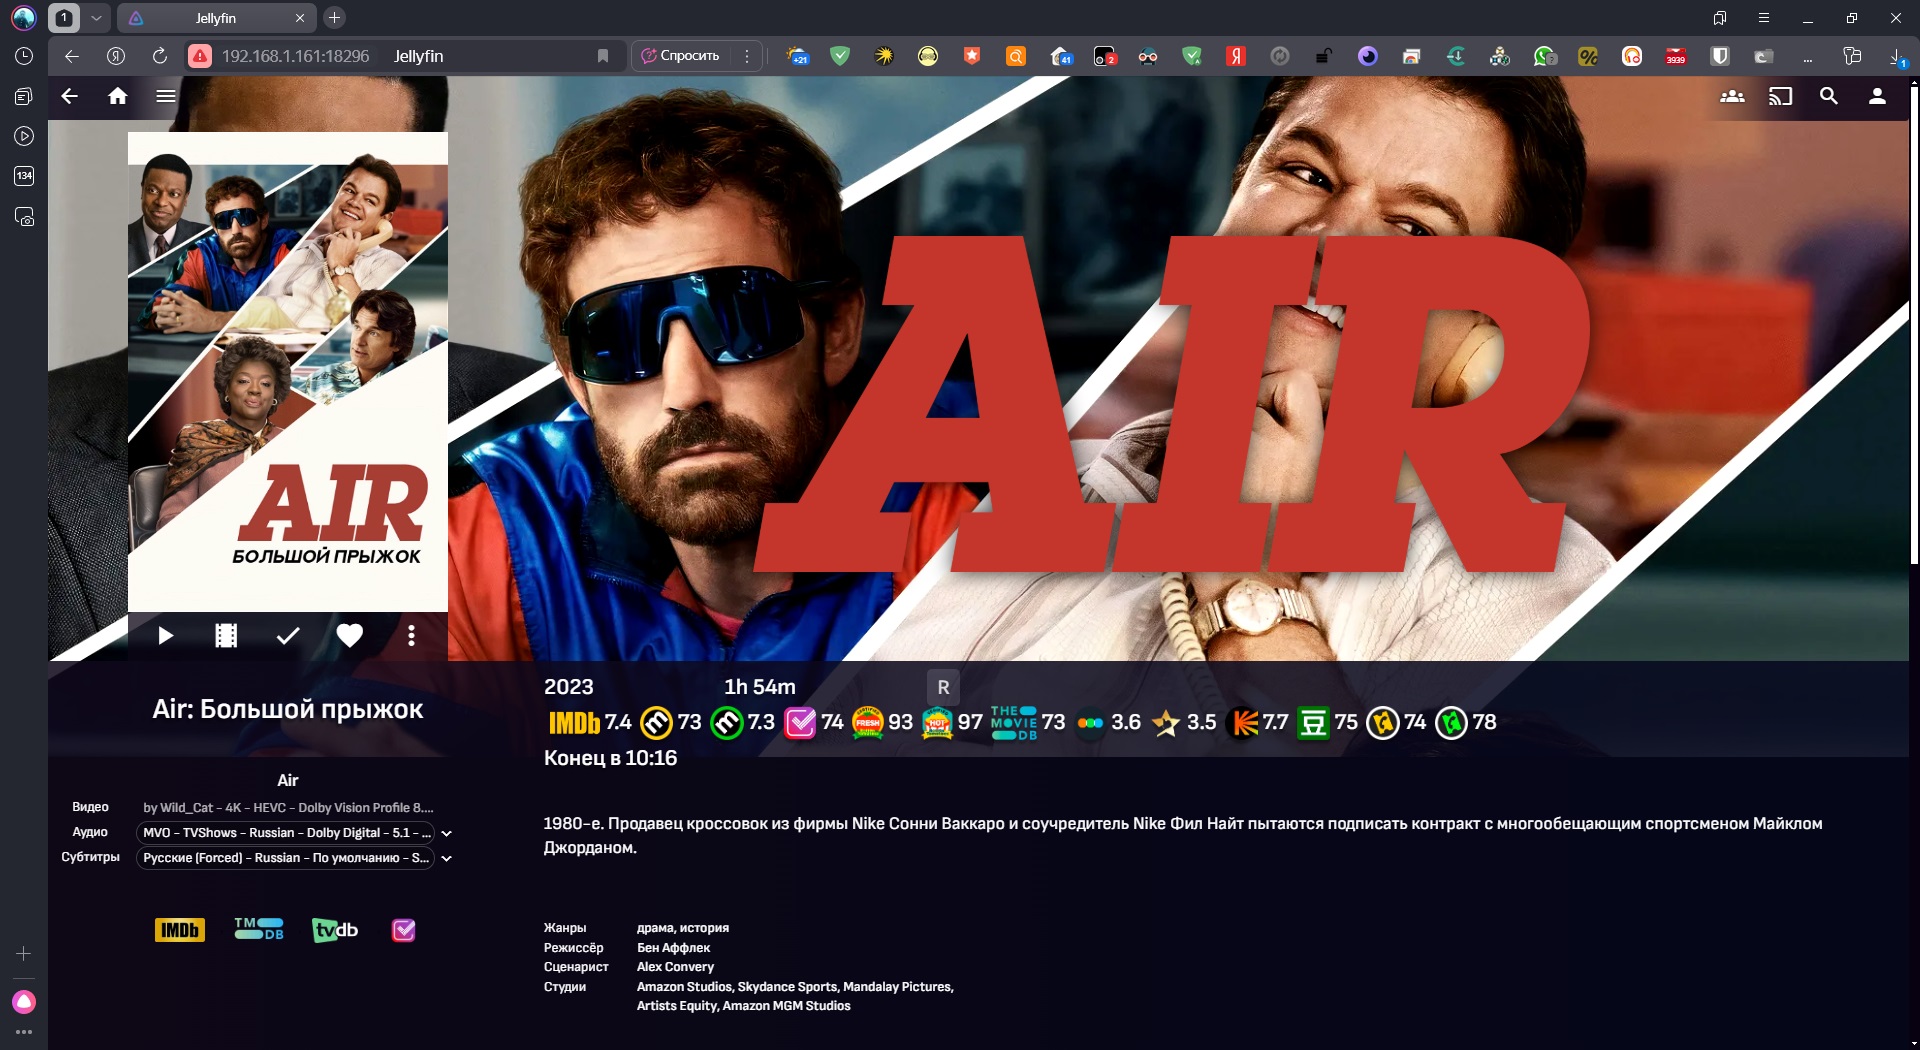Click the R parental rating badge
Screen dimensions: 1920x1050
[943, 687]
